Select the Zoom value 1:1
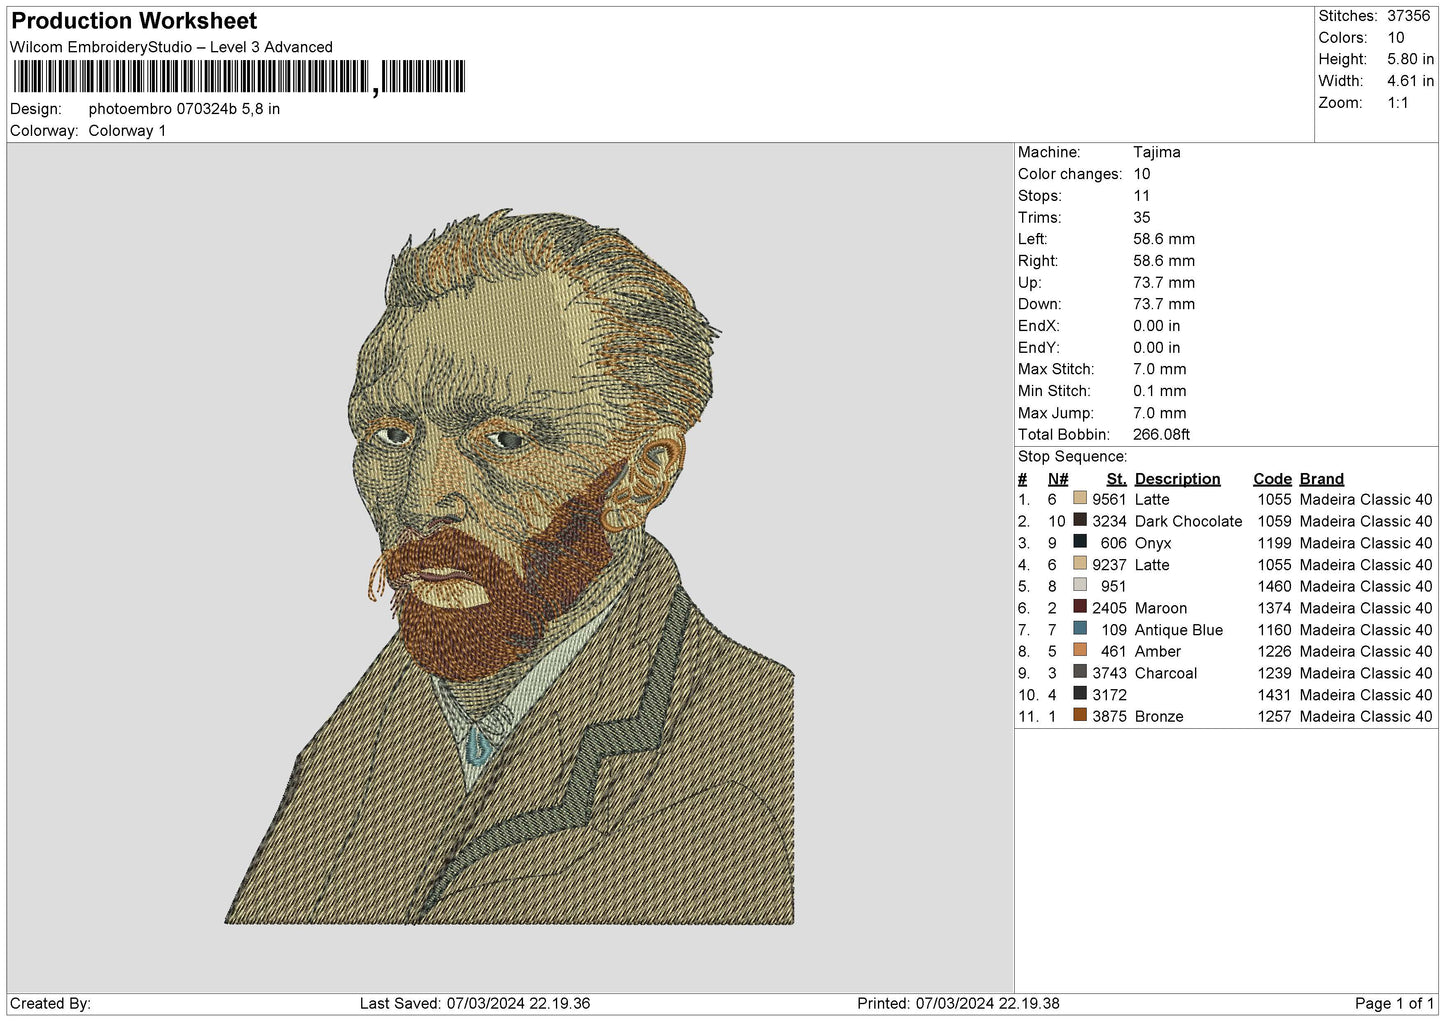The image size is (1445, 1021). 1398,103
